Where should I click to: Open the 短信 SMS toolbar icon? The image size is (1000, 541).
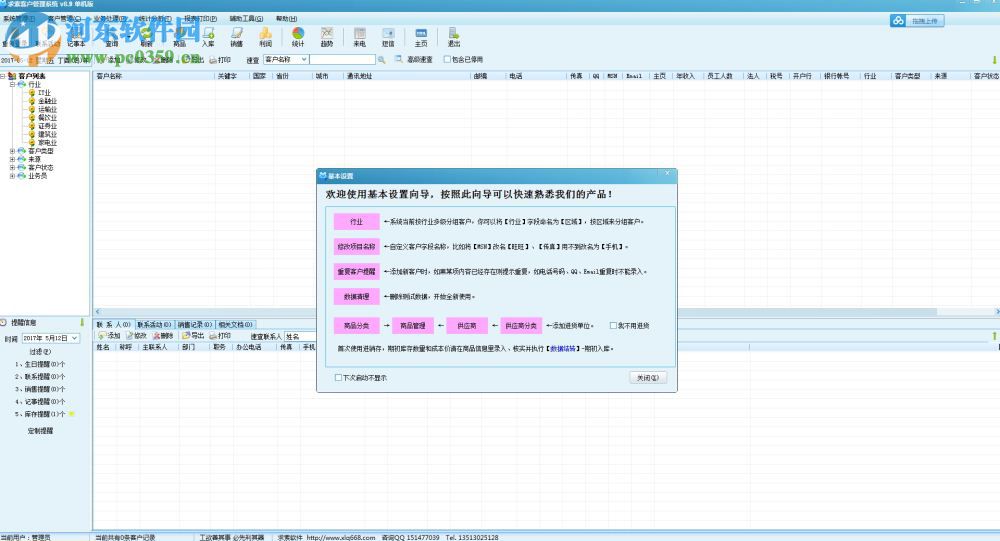(388, 36)
